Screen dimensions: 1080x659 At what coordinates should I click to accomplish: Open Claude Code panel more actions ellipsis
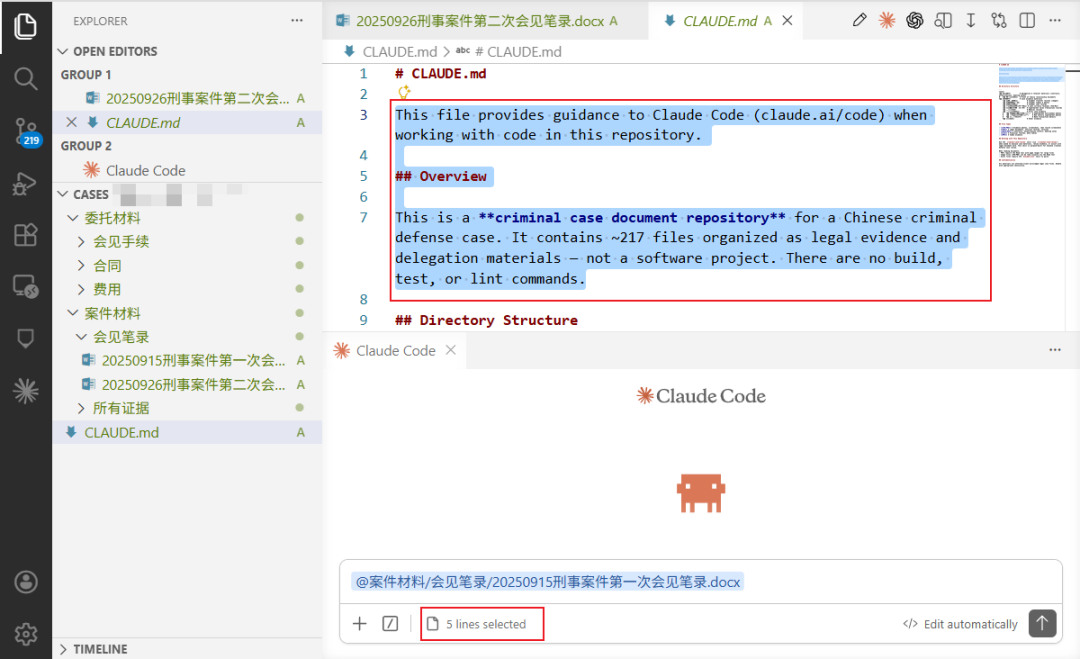click(x=1055, y=350)
